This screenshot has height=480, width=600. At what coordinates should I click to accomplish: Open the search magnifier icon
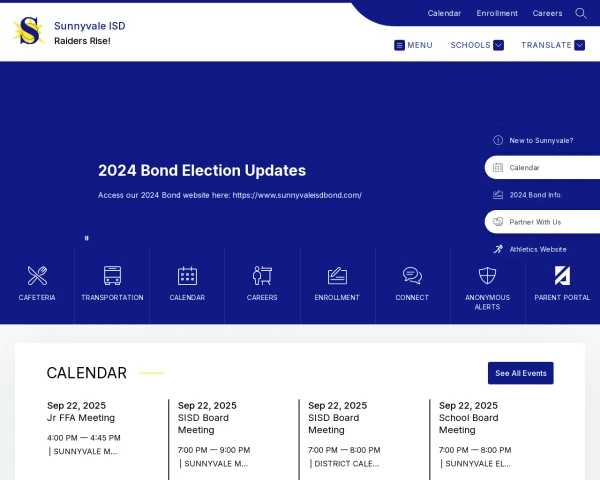click(x=581, y=13)
